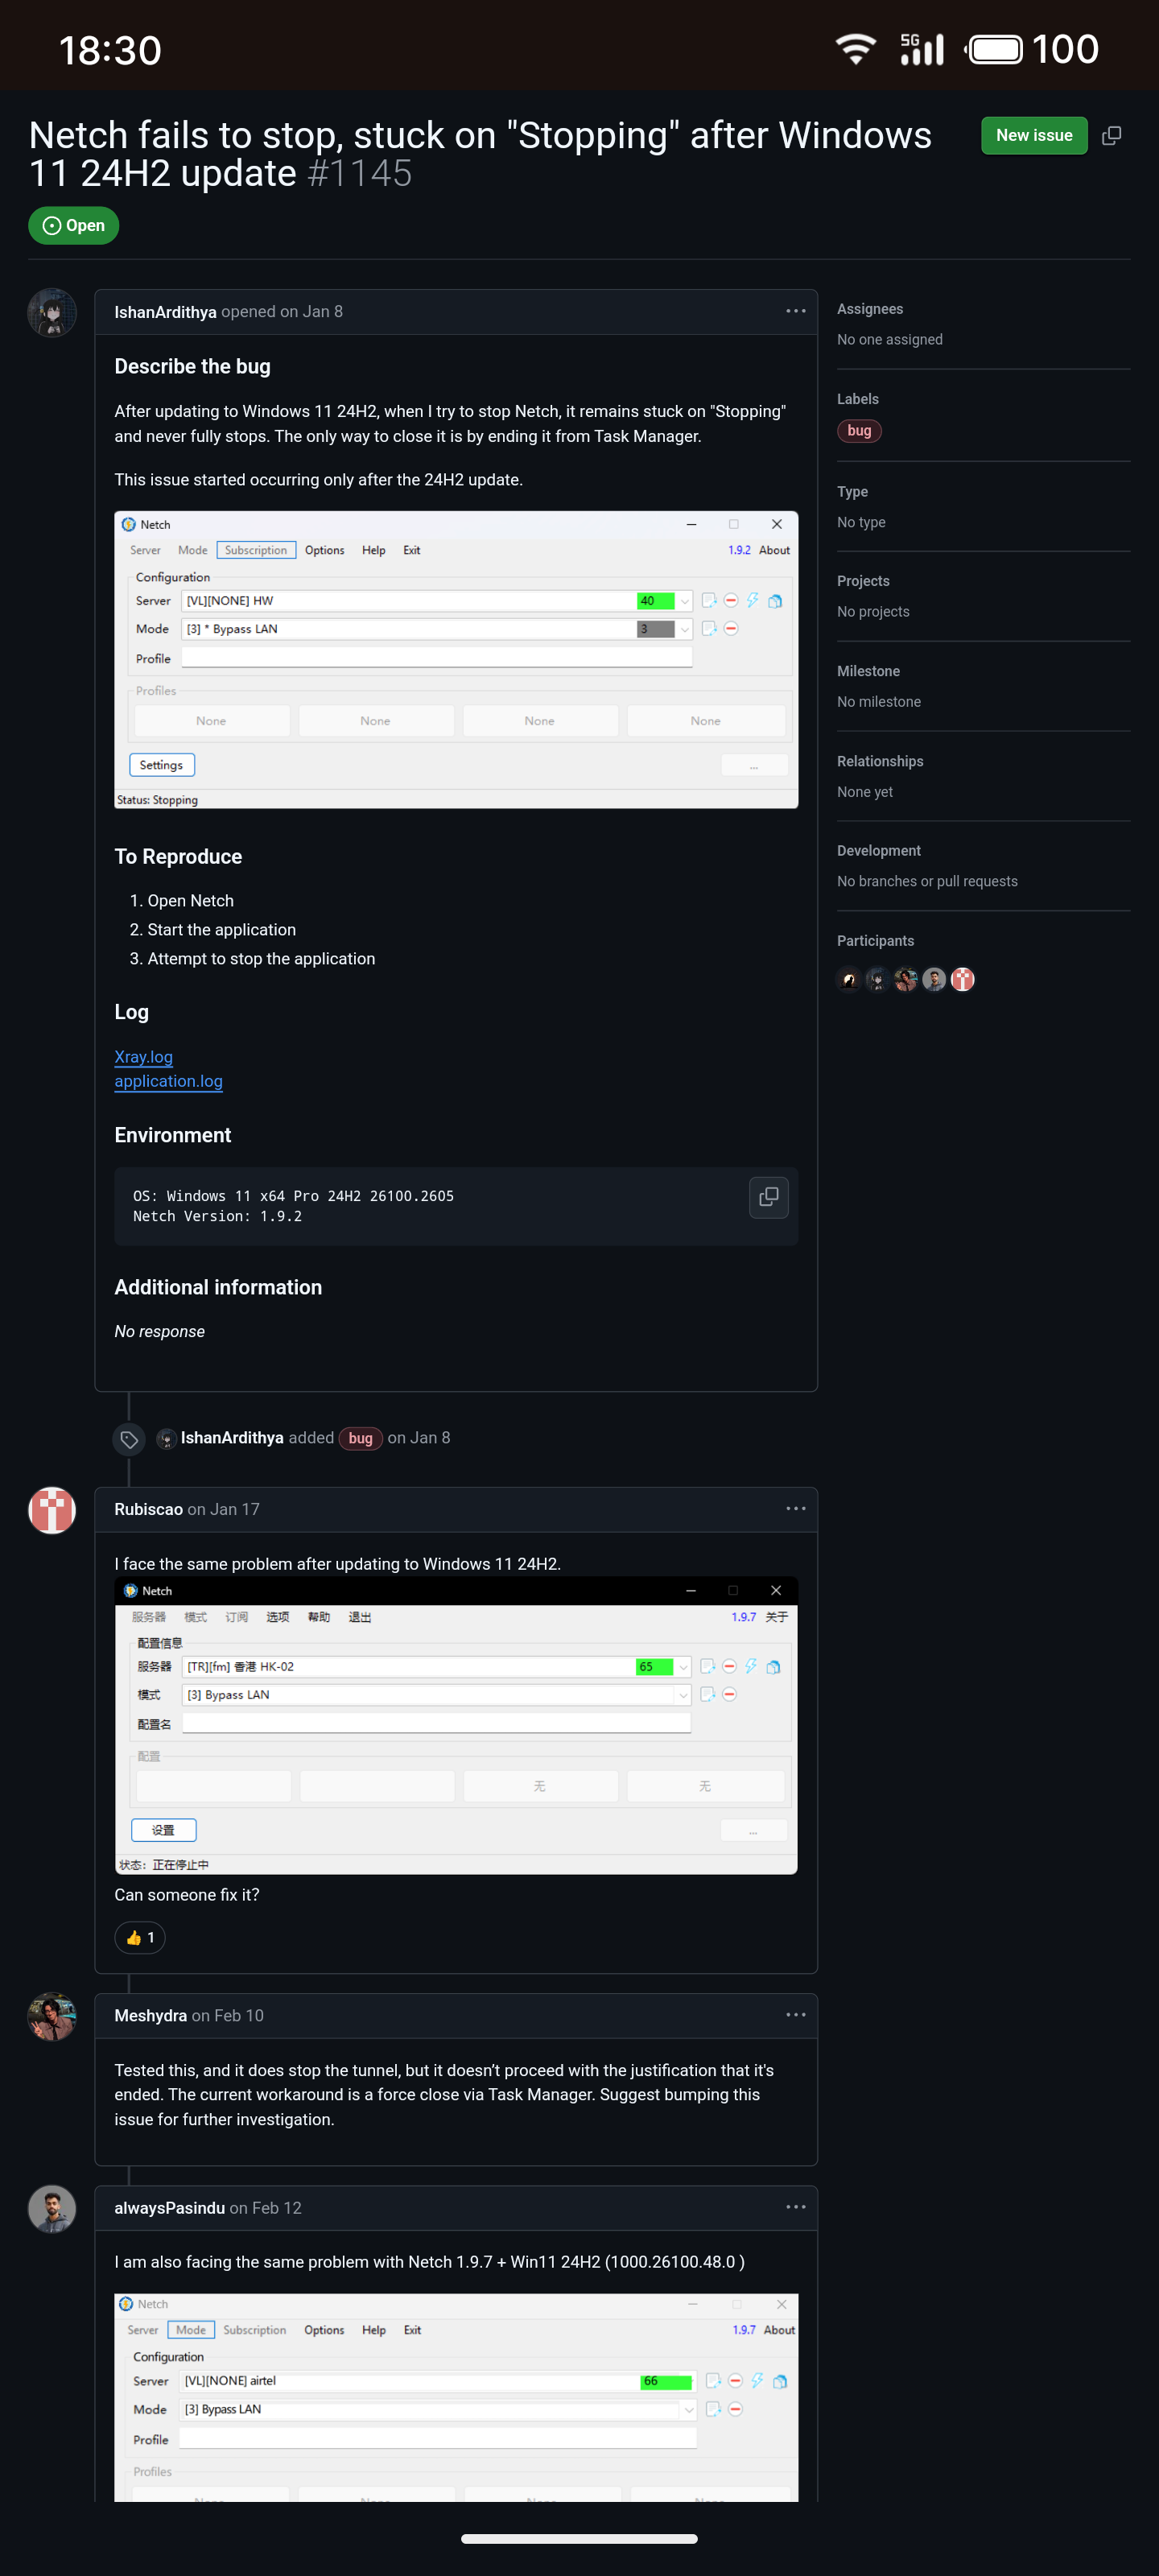Image resolution: width=1159 pixels, height=2576 pixels.
Task: Open options menu on IshanArdithya's original post
Action: 795,311
